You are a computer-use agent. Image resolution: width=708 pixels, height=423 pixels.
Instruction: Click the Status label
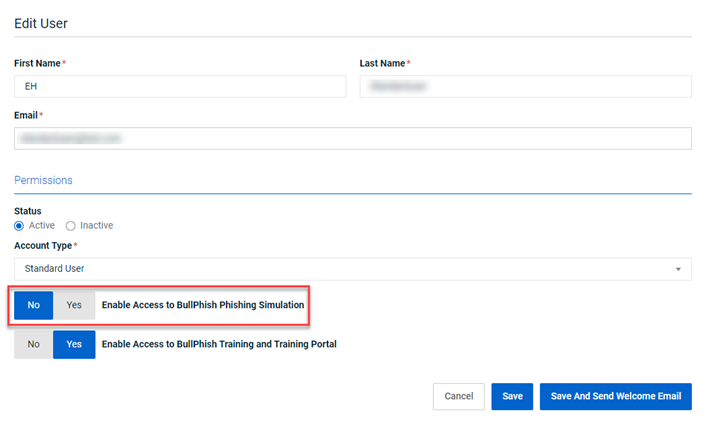click(x=28, y=211)
